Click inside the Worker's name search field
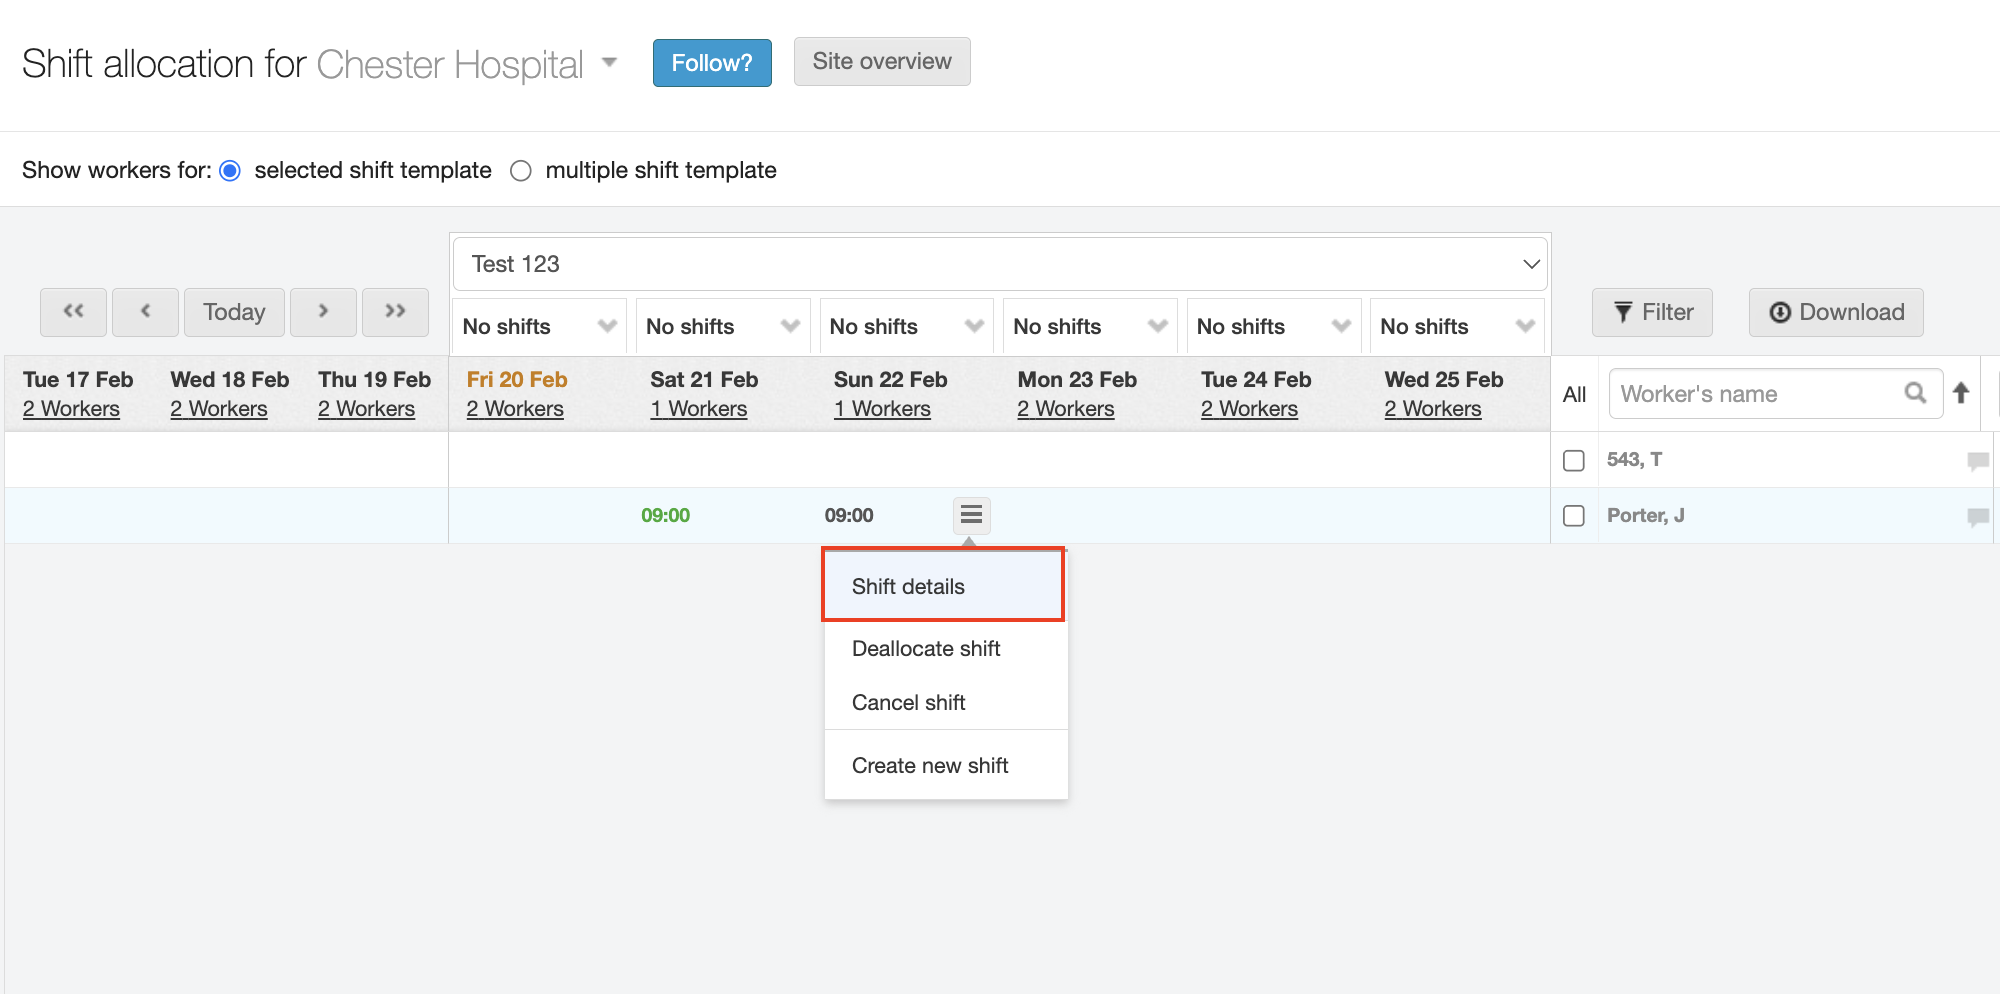The height and width of the screenshot is (994, 2000). (1755, 394)
